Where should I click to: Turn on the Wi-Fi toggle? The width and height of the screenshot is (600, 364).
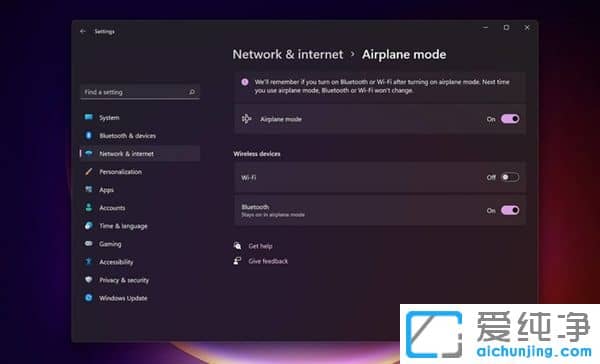coord(510,177)
